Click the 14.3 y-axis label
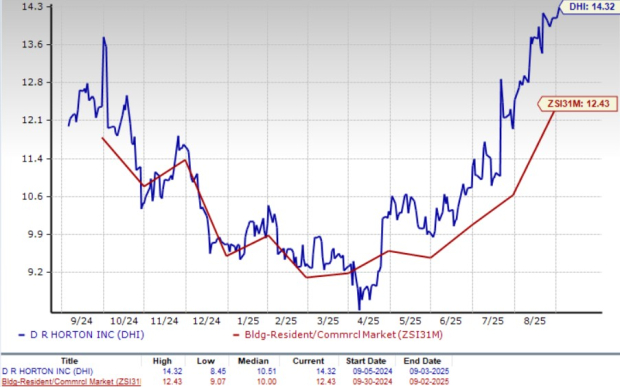The image size is (620, 387). click(31, 7)
